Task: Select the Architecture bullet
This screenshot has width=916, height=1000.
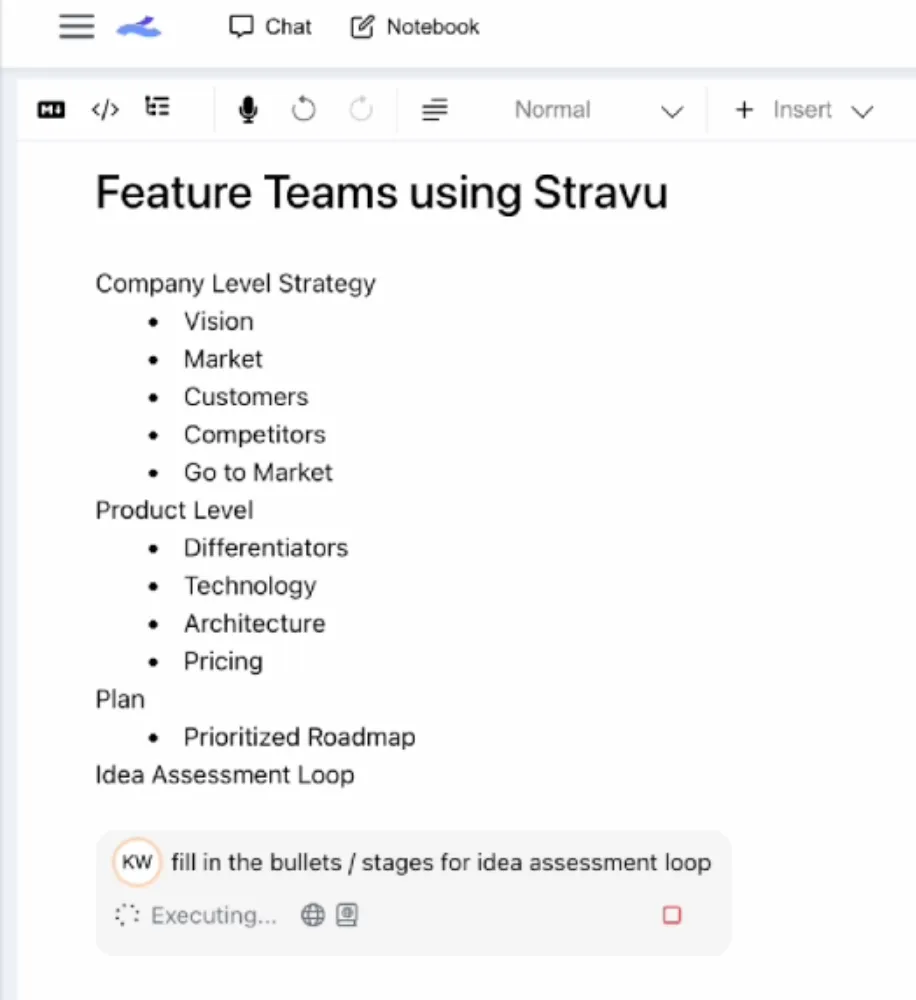Action: (255, 624)
